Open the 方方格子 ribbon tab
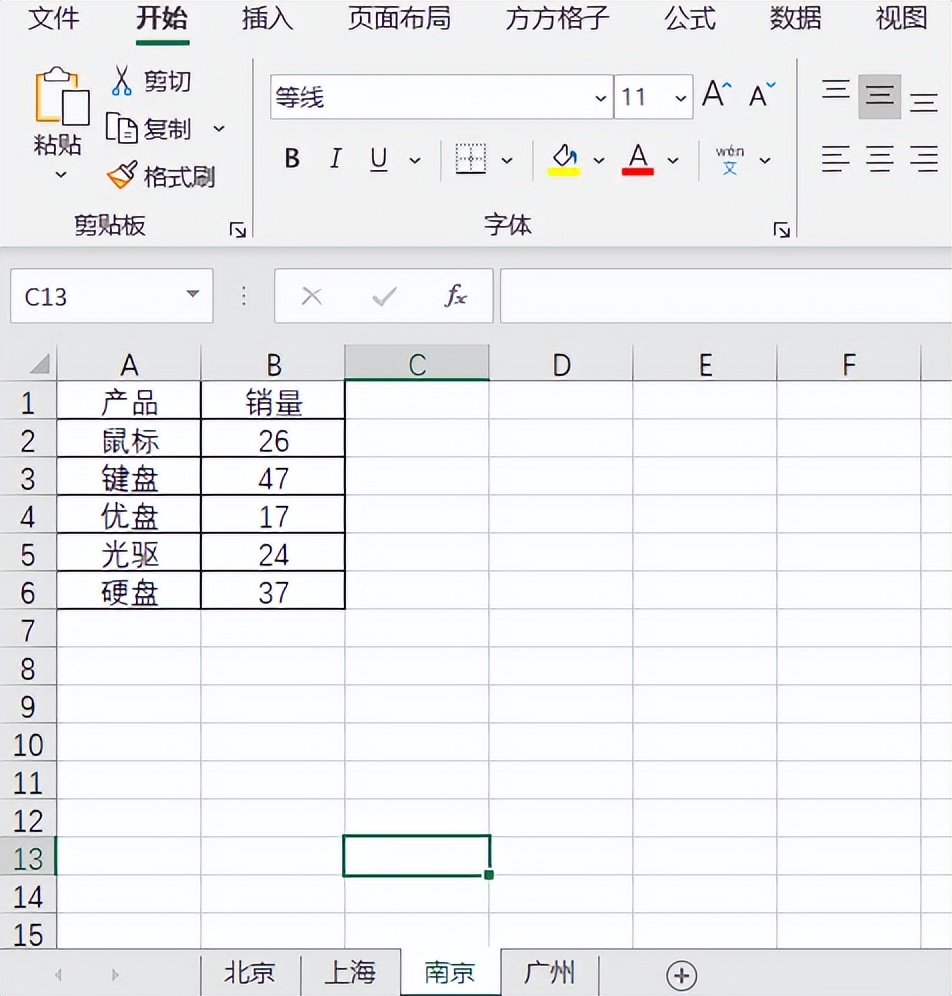 coord(555,18)
